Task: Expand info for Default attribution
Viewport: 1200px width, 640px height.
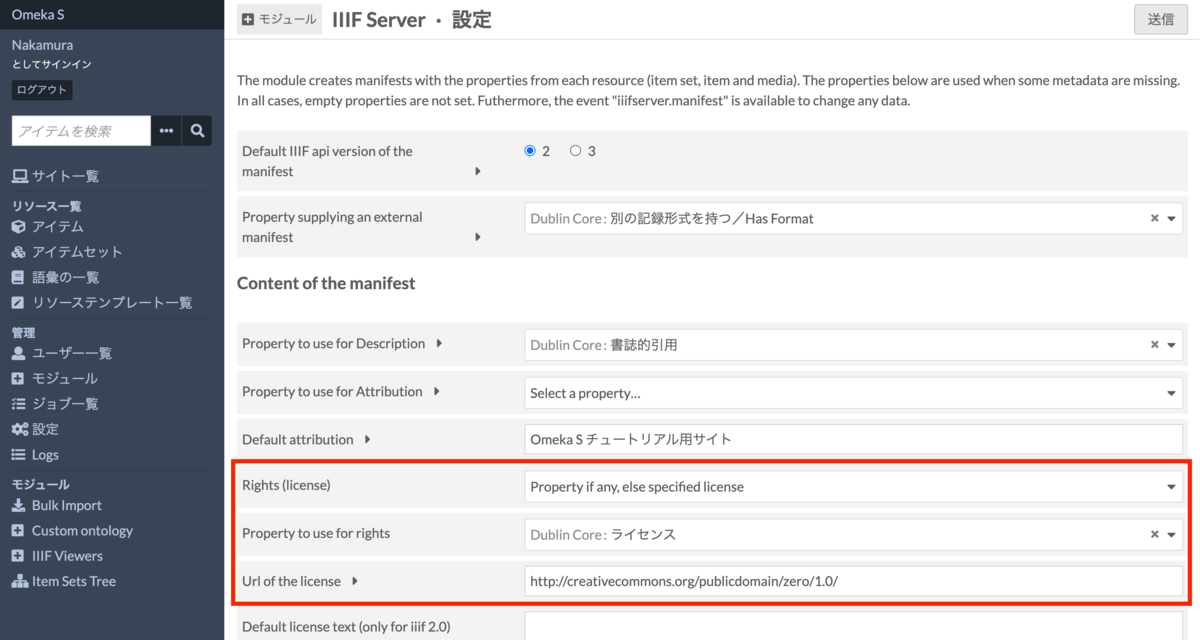Action: click(x=367, y=439)
